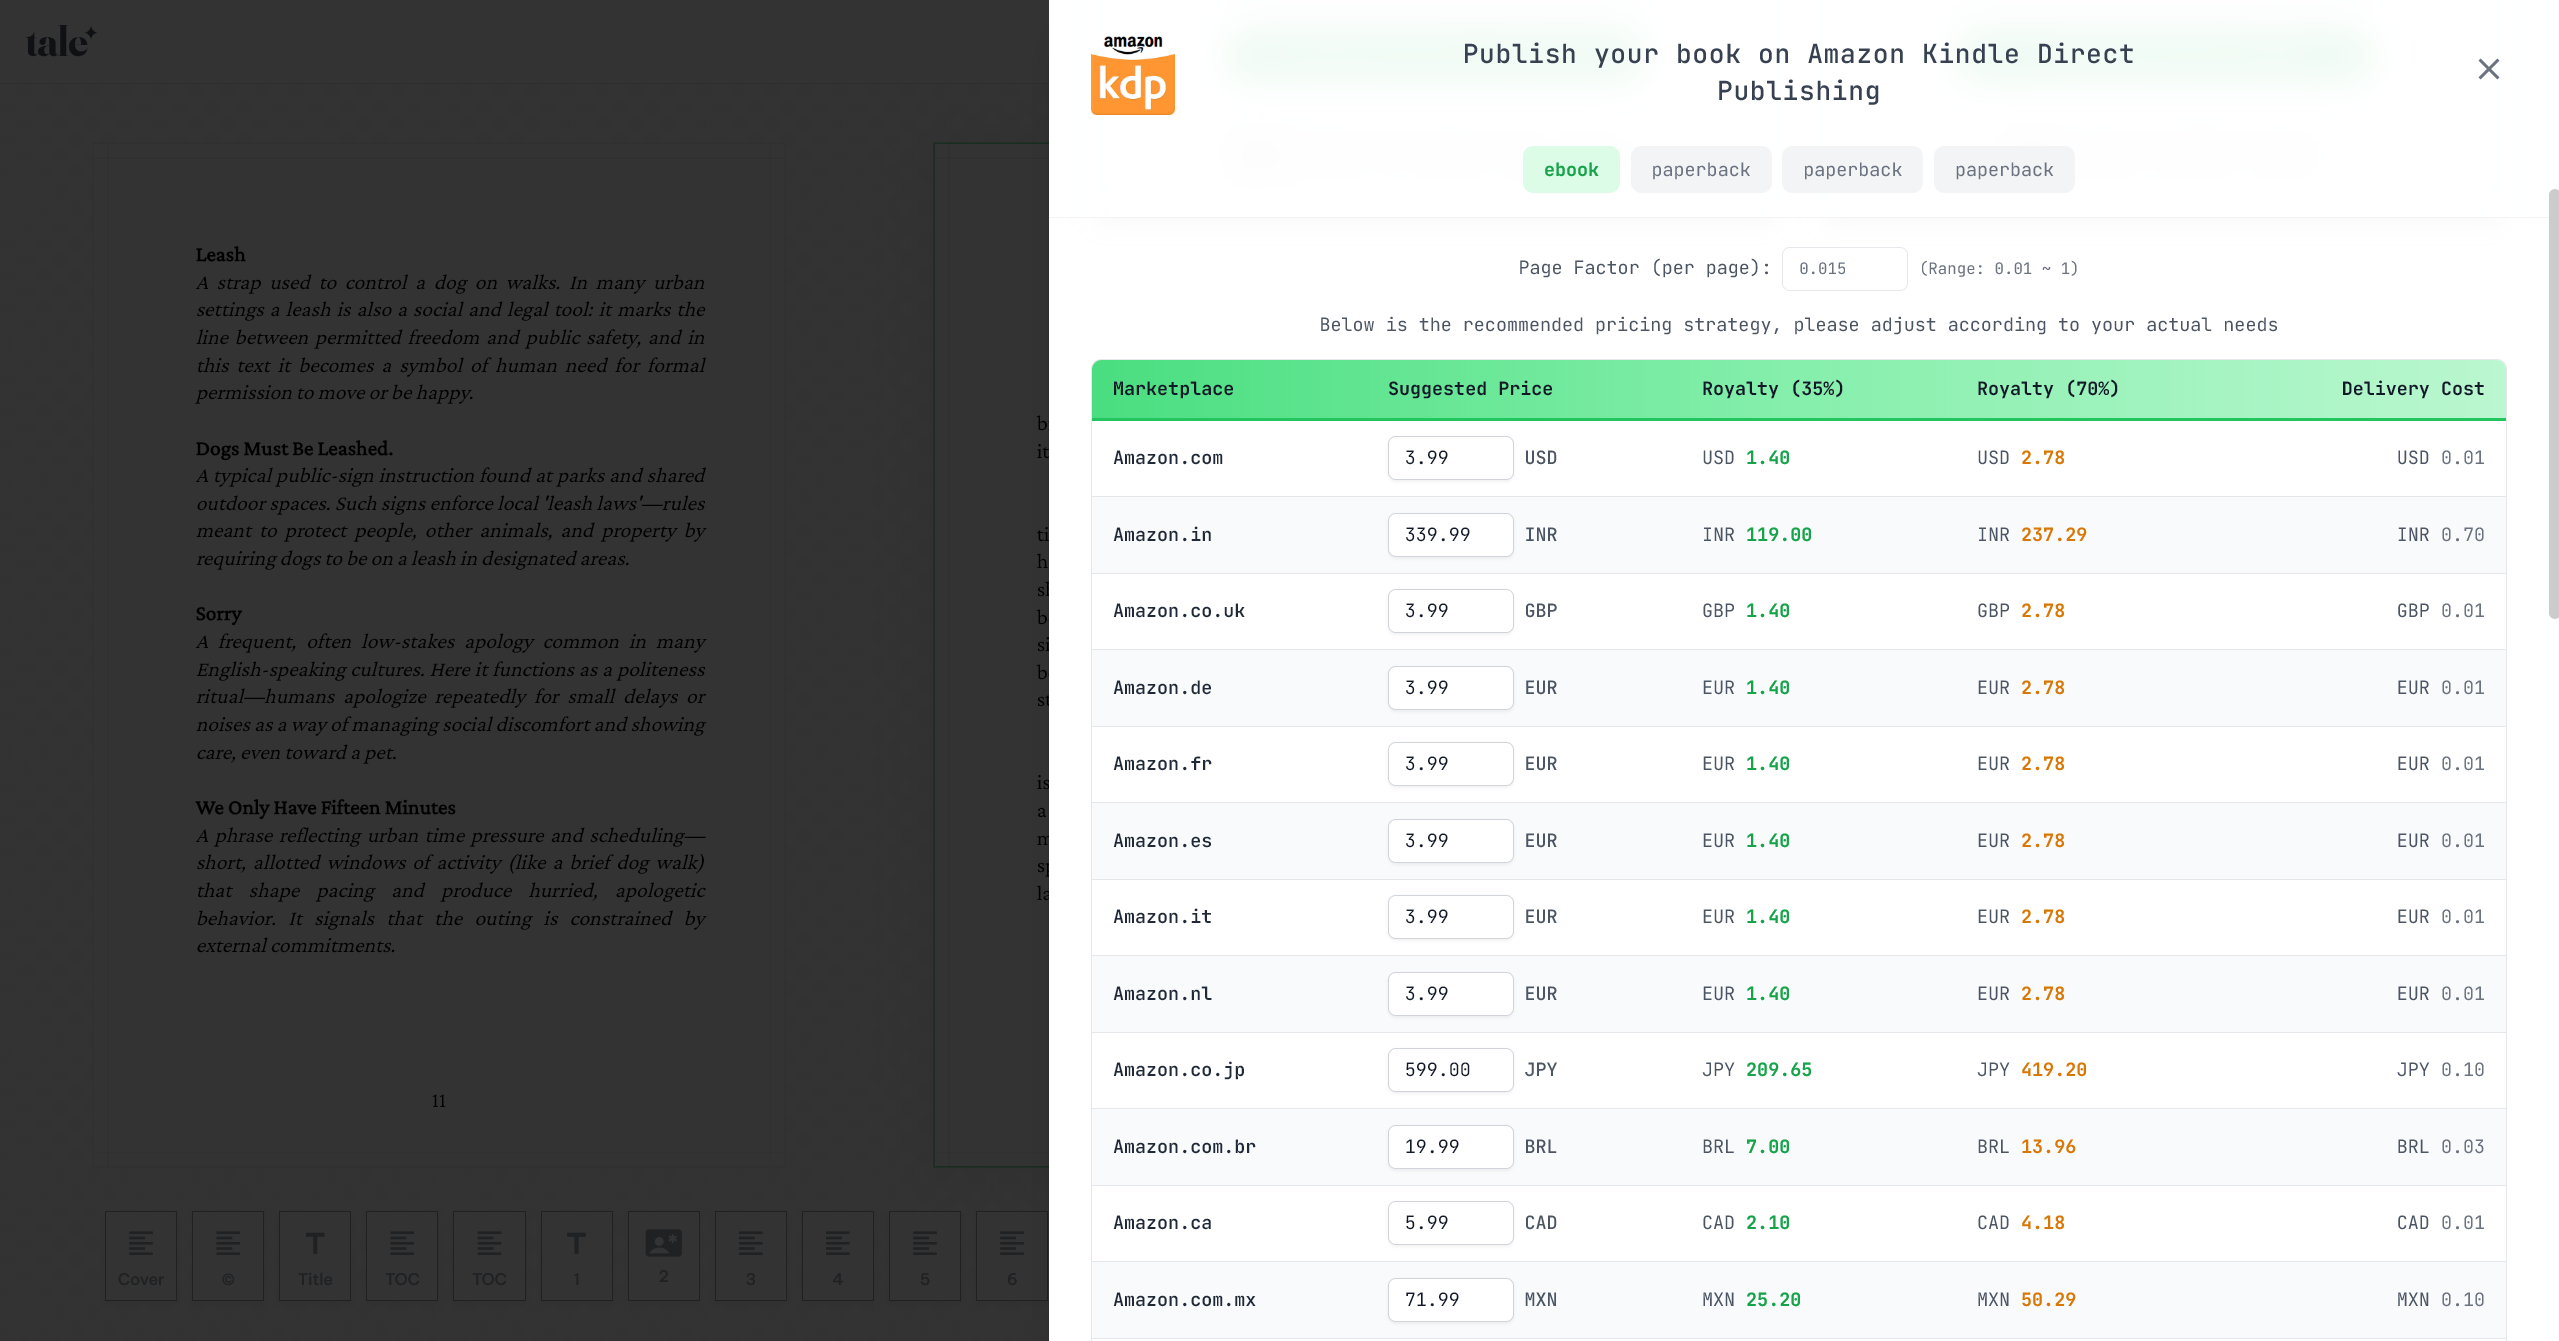The width and height of the screenshot is (2559, 1341).
Task: Switch to the ebook tab
Action: click(x=1570, y=170)
